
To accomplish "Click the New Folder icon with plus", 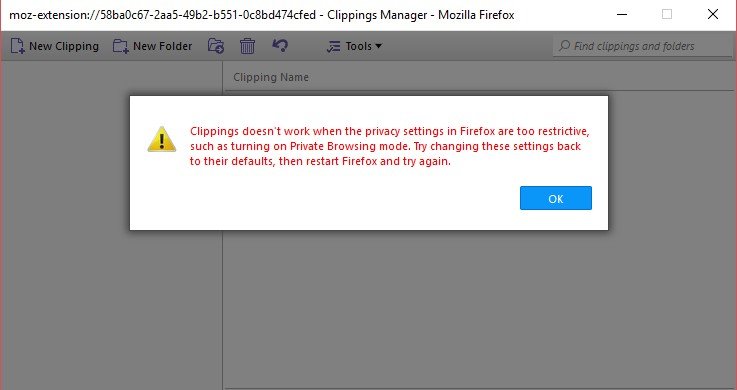I will tap(120, 46).
